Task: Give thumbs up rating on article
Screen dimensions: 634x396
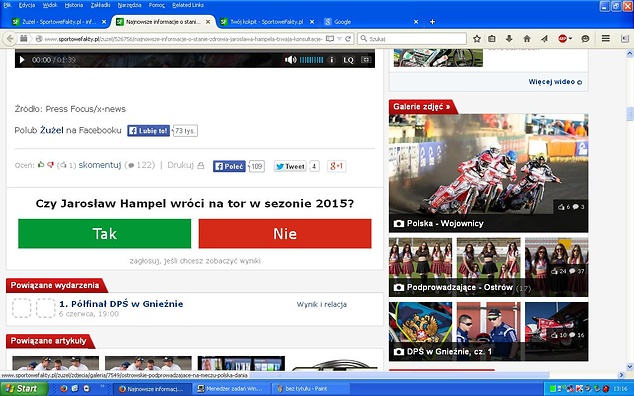Action: pos(41,165)
